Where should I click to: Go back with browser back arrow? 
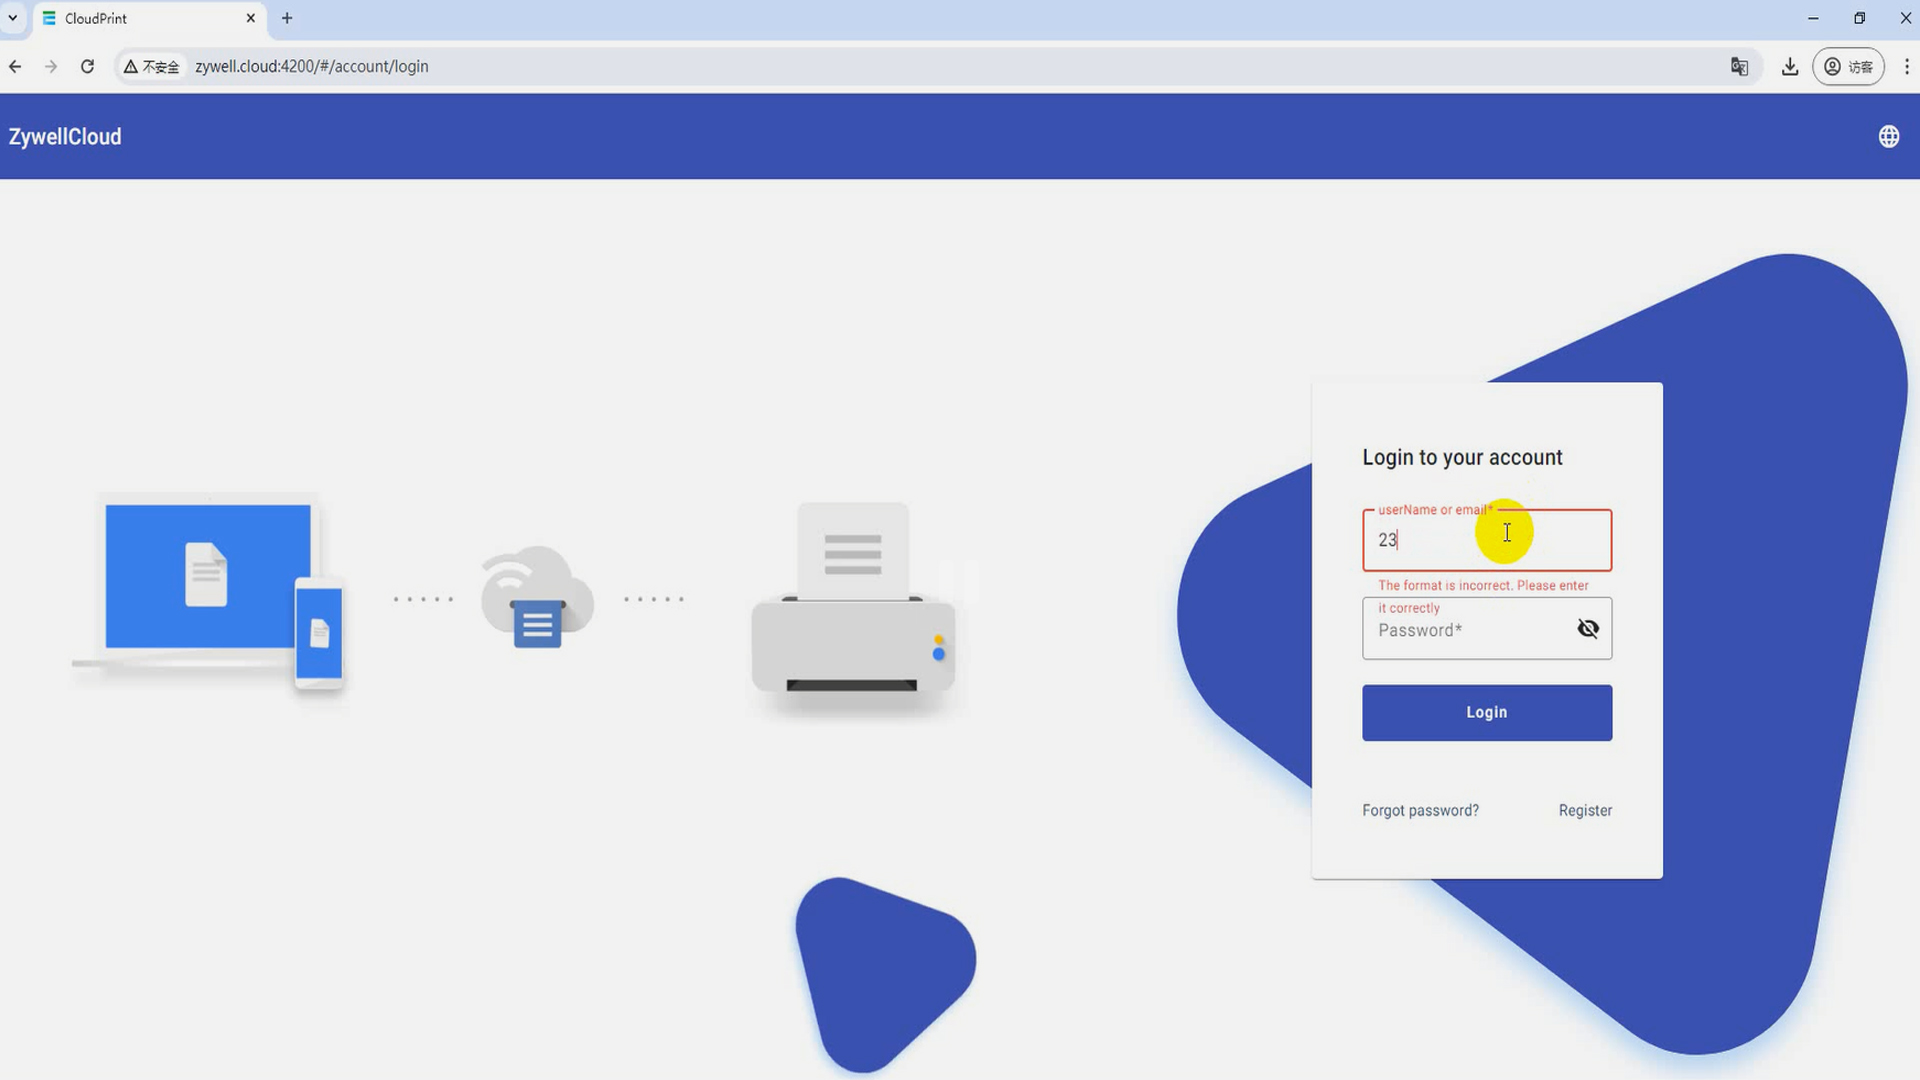(15, 66)
